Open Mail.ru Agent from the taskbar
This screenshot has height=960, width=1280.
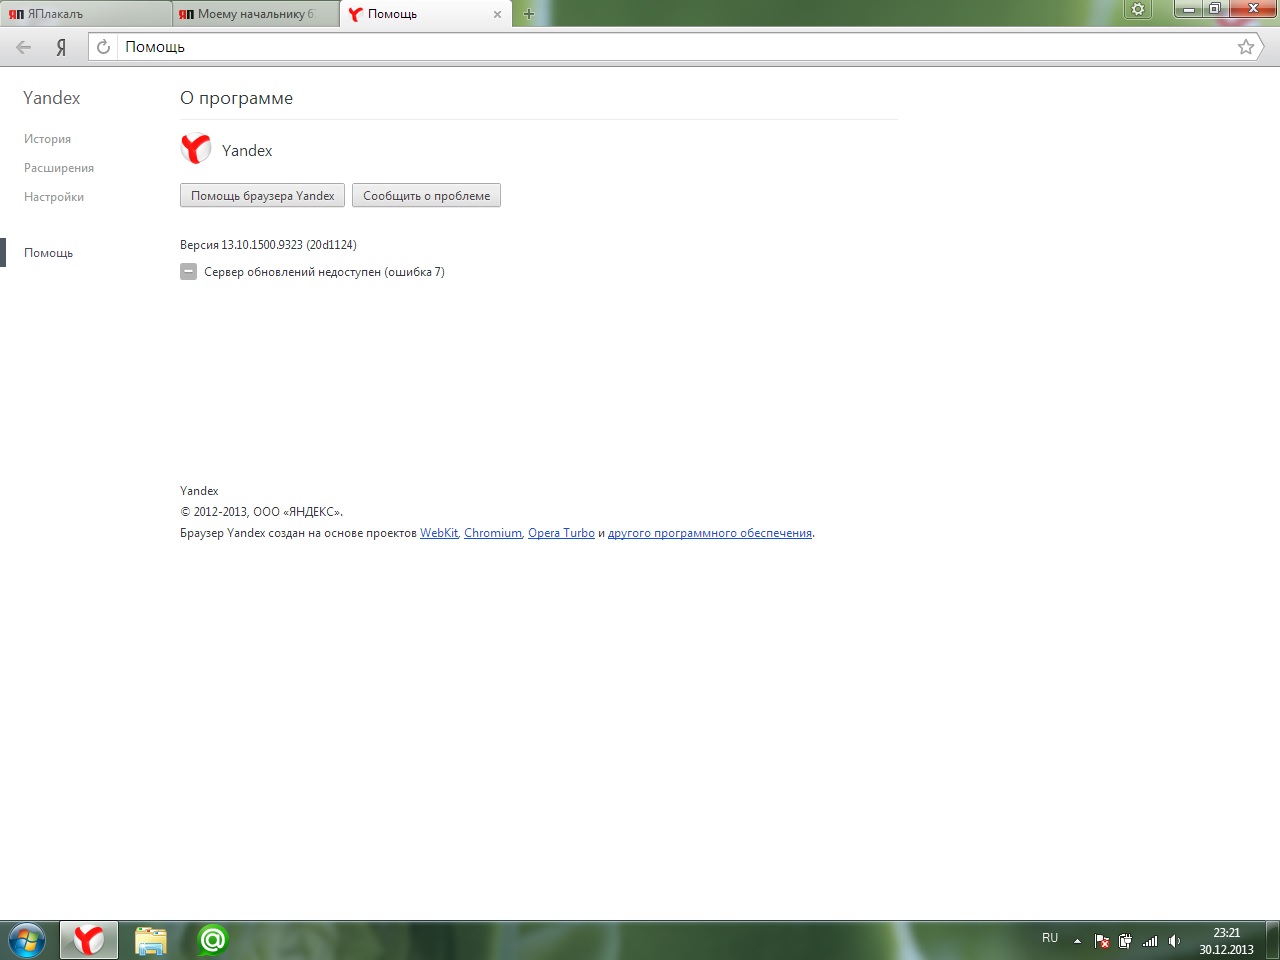pos(212,940)
